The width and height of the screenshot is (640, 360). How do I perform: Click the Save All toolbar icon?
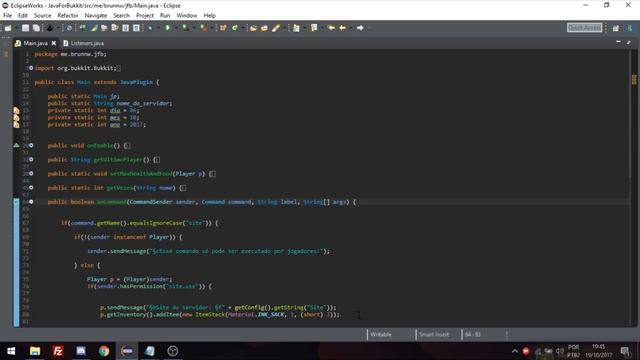pos(36,28)
